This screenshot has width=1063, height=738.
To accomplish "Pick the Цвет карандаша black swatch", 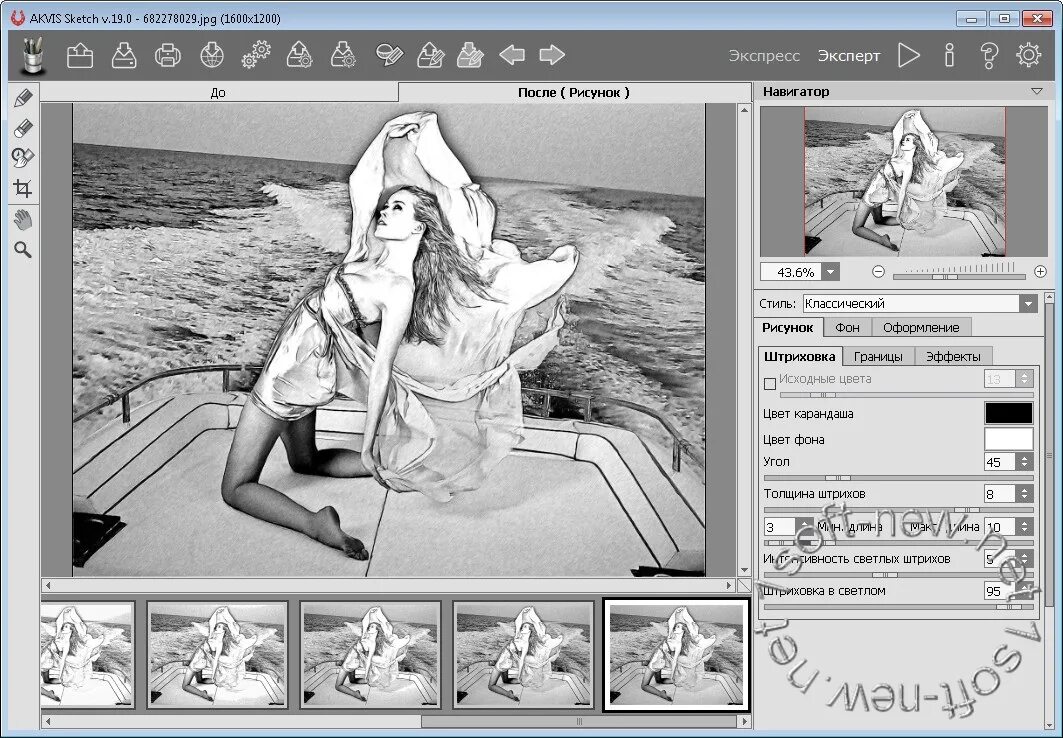I will tap(1008, 413).
